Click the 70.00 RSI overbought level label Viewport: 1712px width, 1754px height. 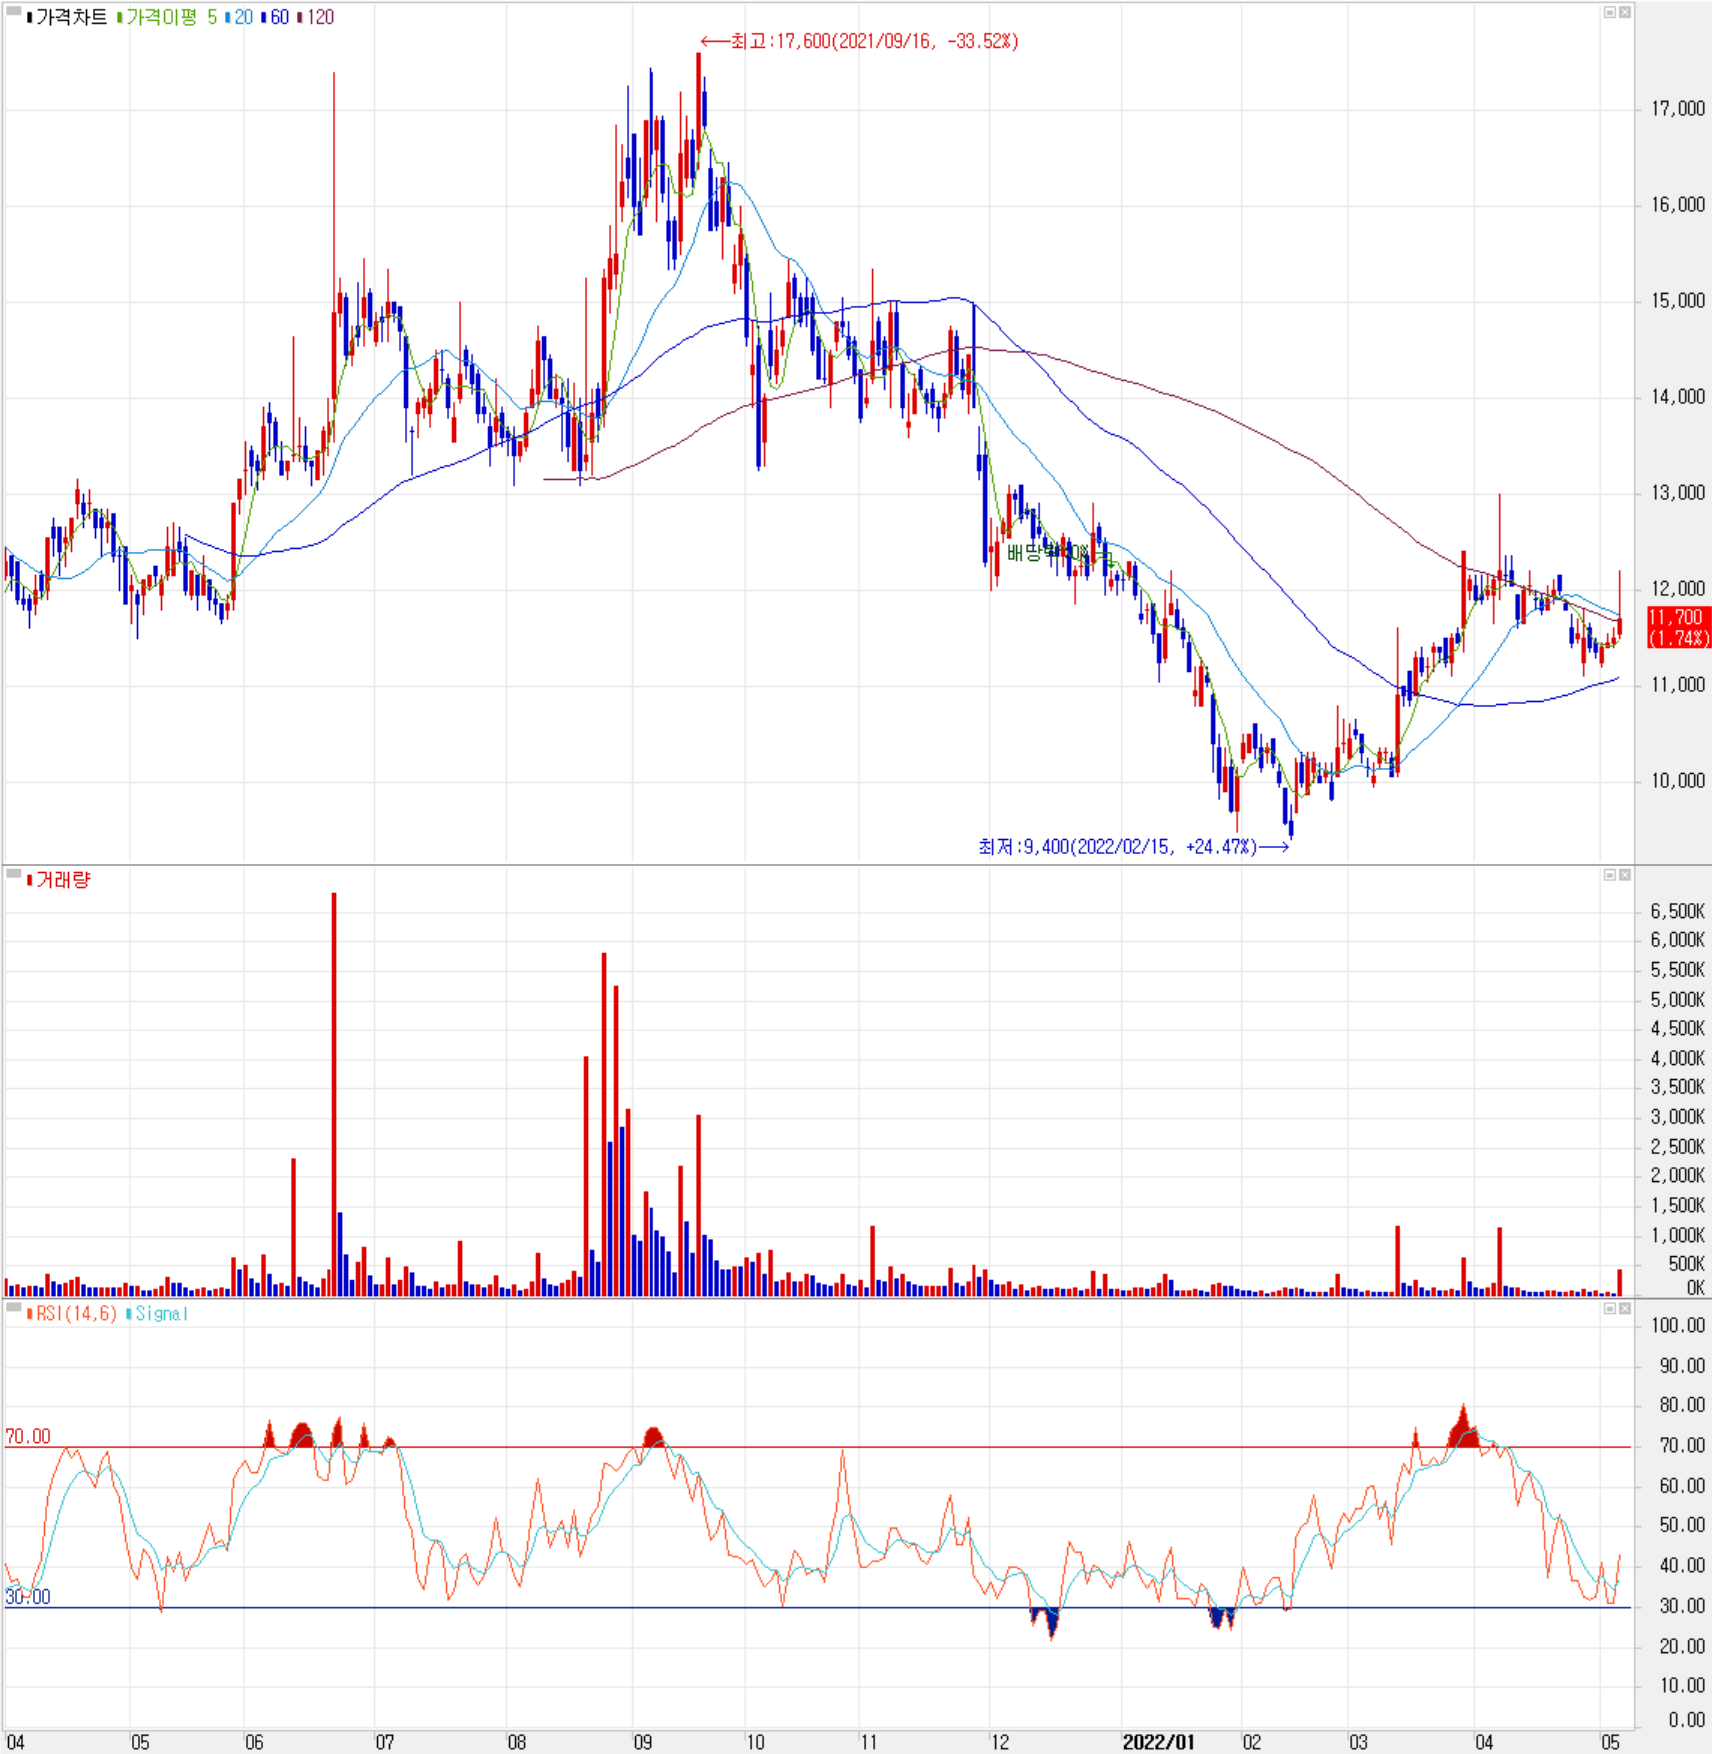(28, 1436)
